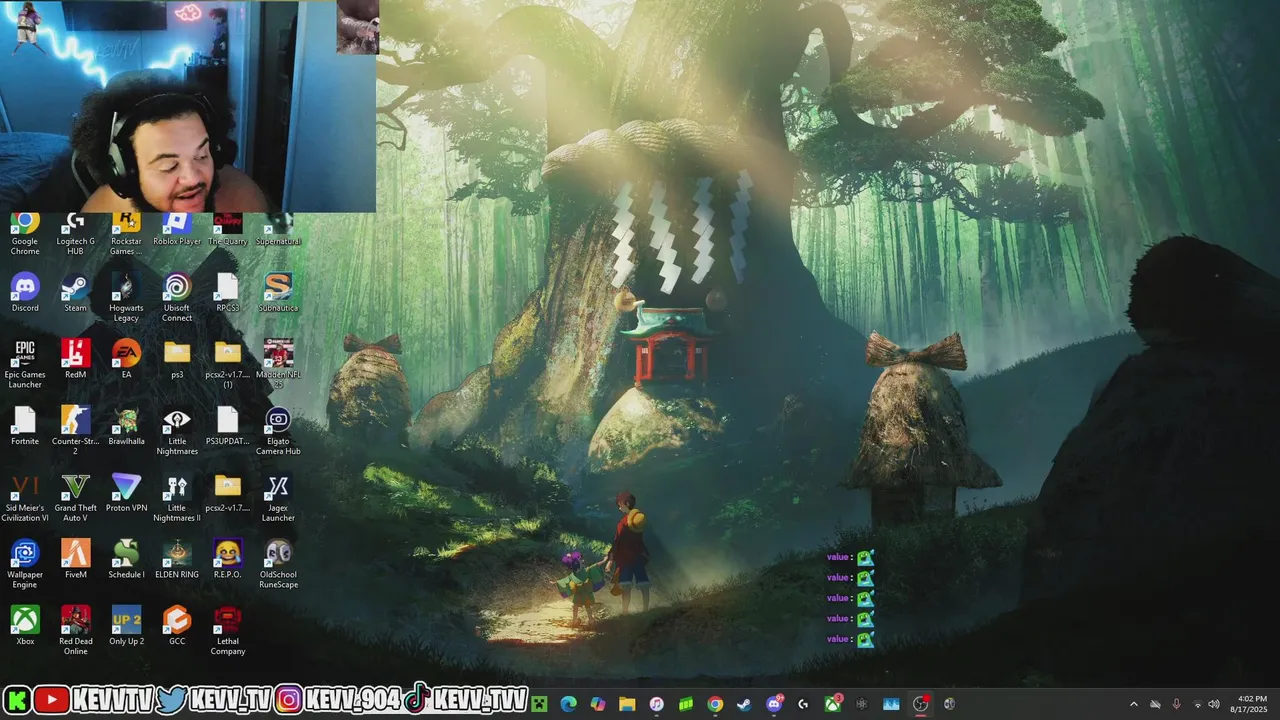
Task: Open Lethal Company desktop icon
Action: pos(228,631)
